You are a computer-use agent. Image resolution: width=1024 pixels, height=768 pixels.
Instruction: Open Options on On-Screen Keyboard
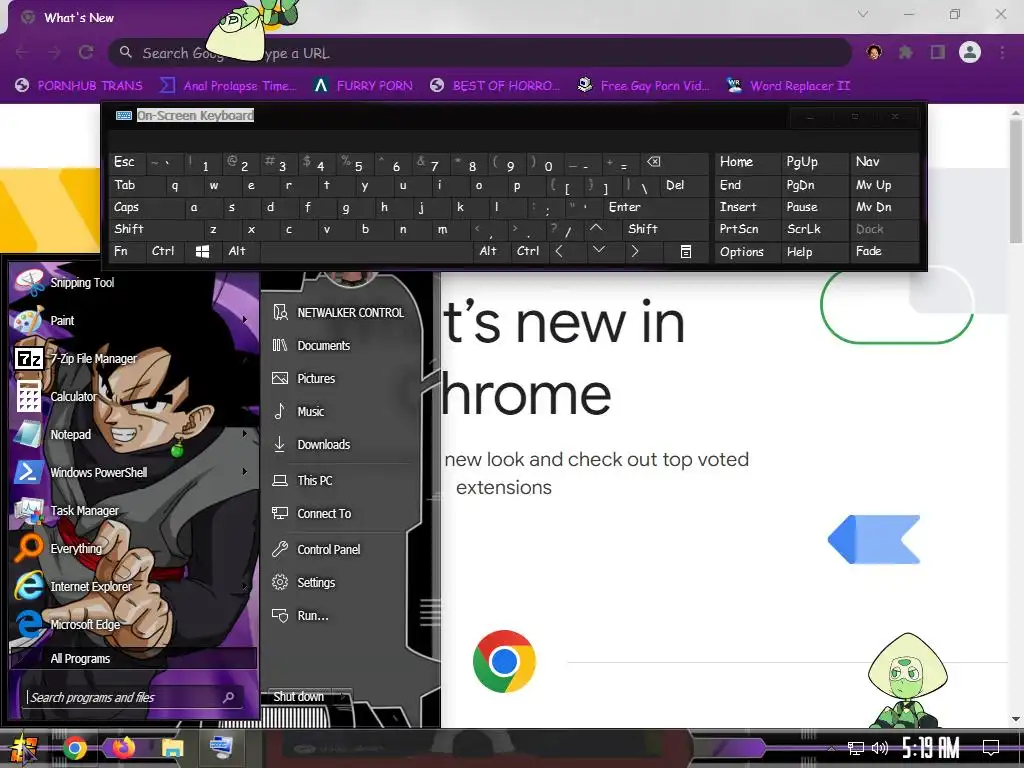coord(747,251)
